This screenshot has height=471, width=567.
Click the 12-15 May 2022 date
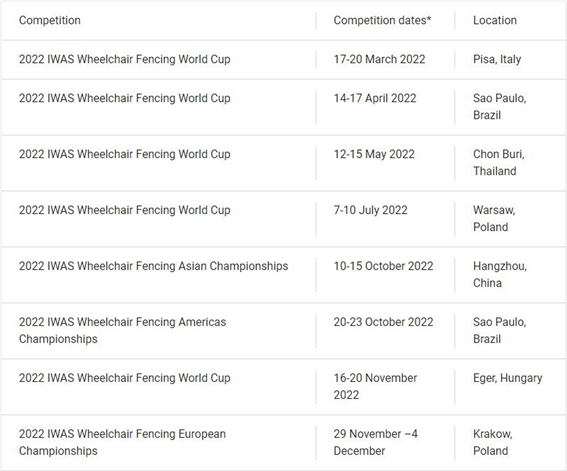(374, 154)
